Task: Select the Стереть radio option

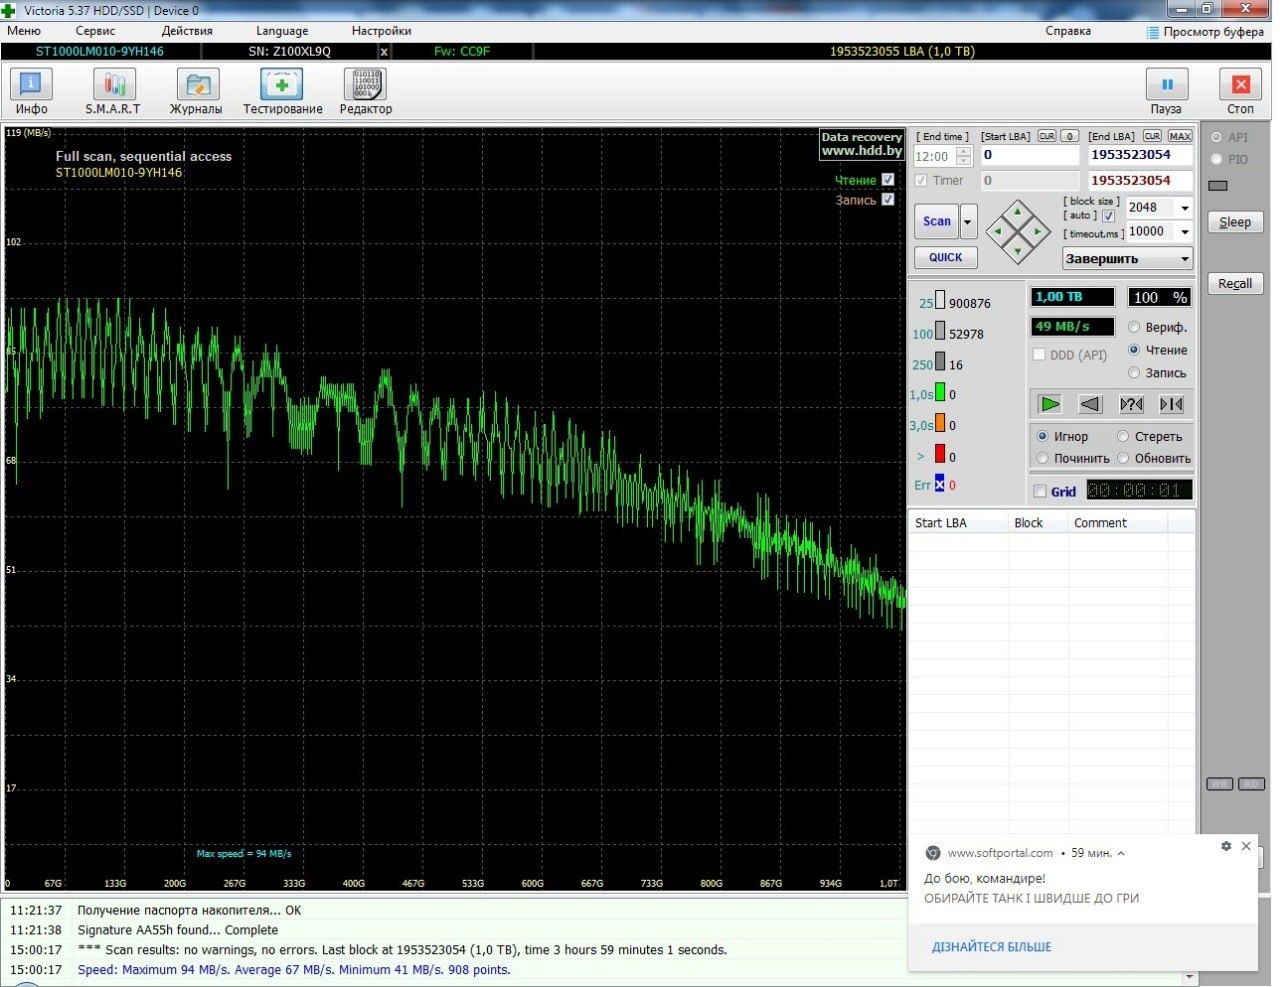Action: pyautogui.click(x=1123, y=436)
